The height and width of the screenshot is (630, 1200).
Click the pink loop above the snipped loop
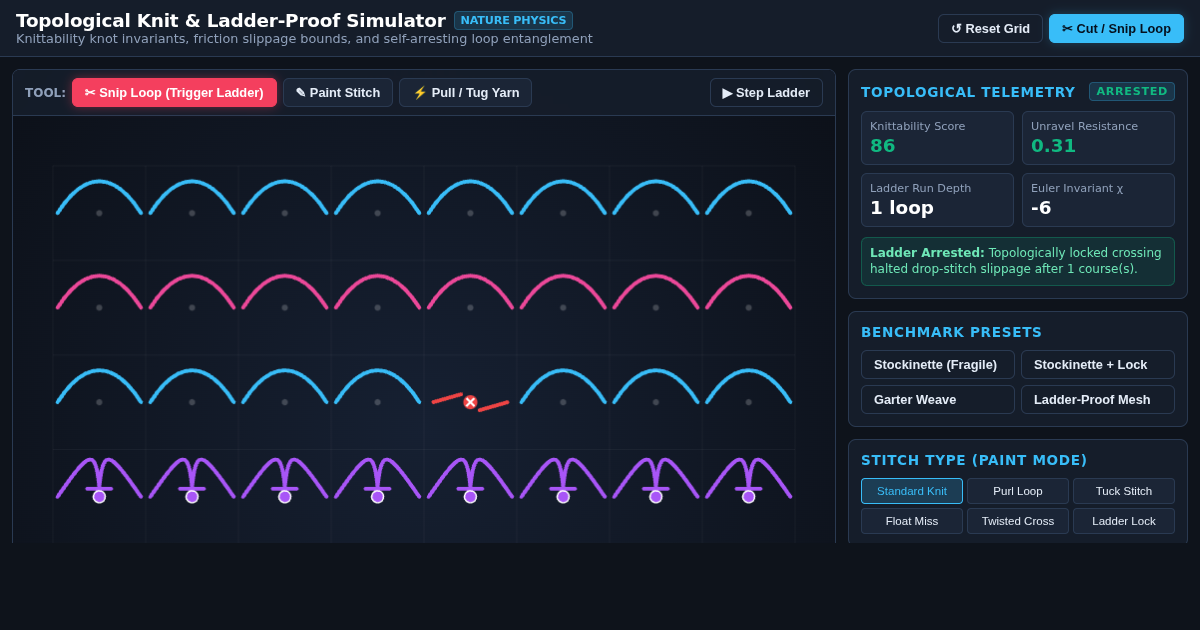click(470, 291)
